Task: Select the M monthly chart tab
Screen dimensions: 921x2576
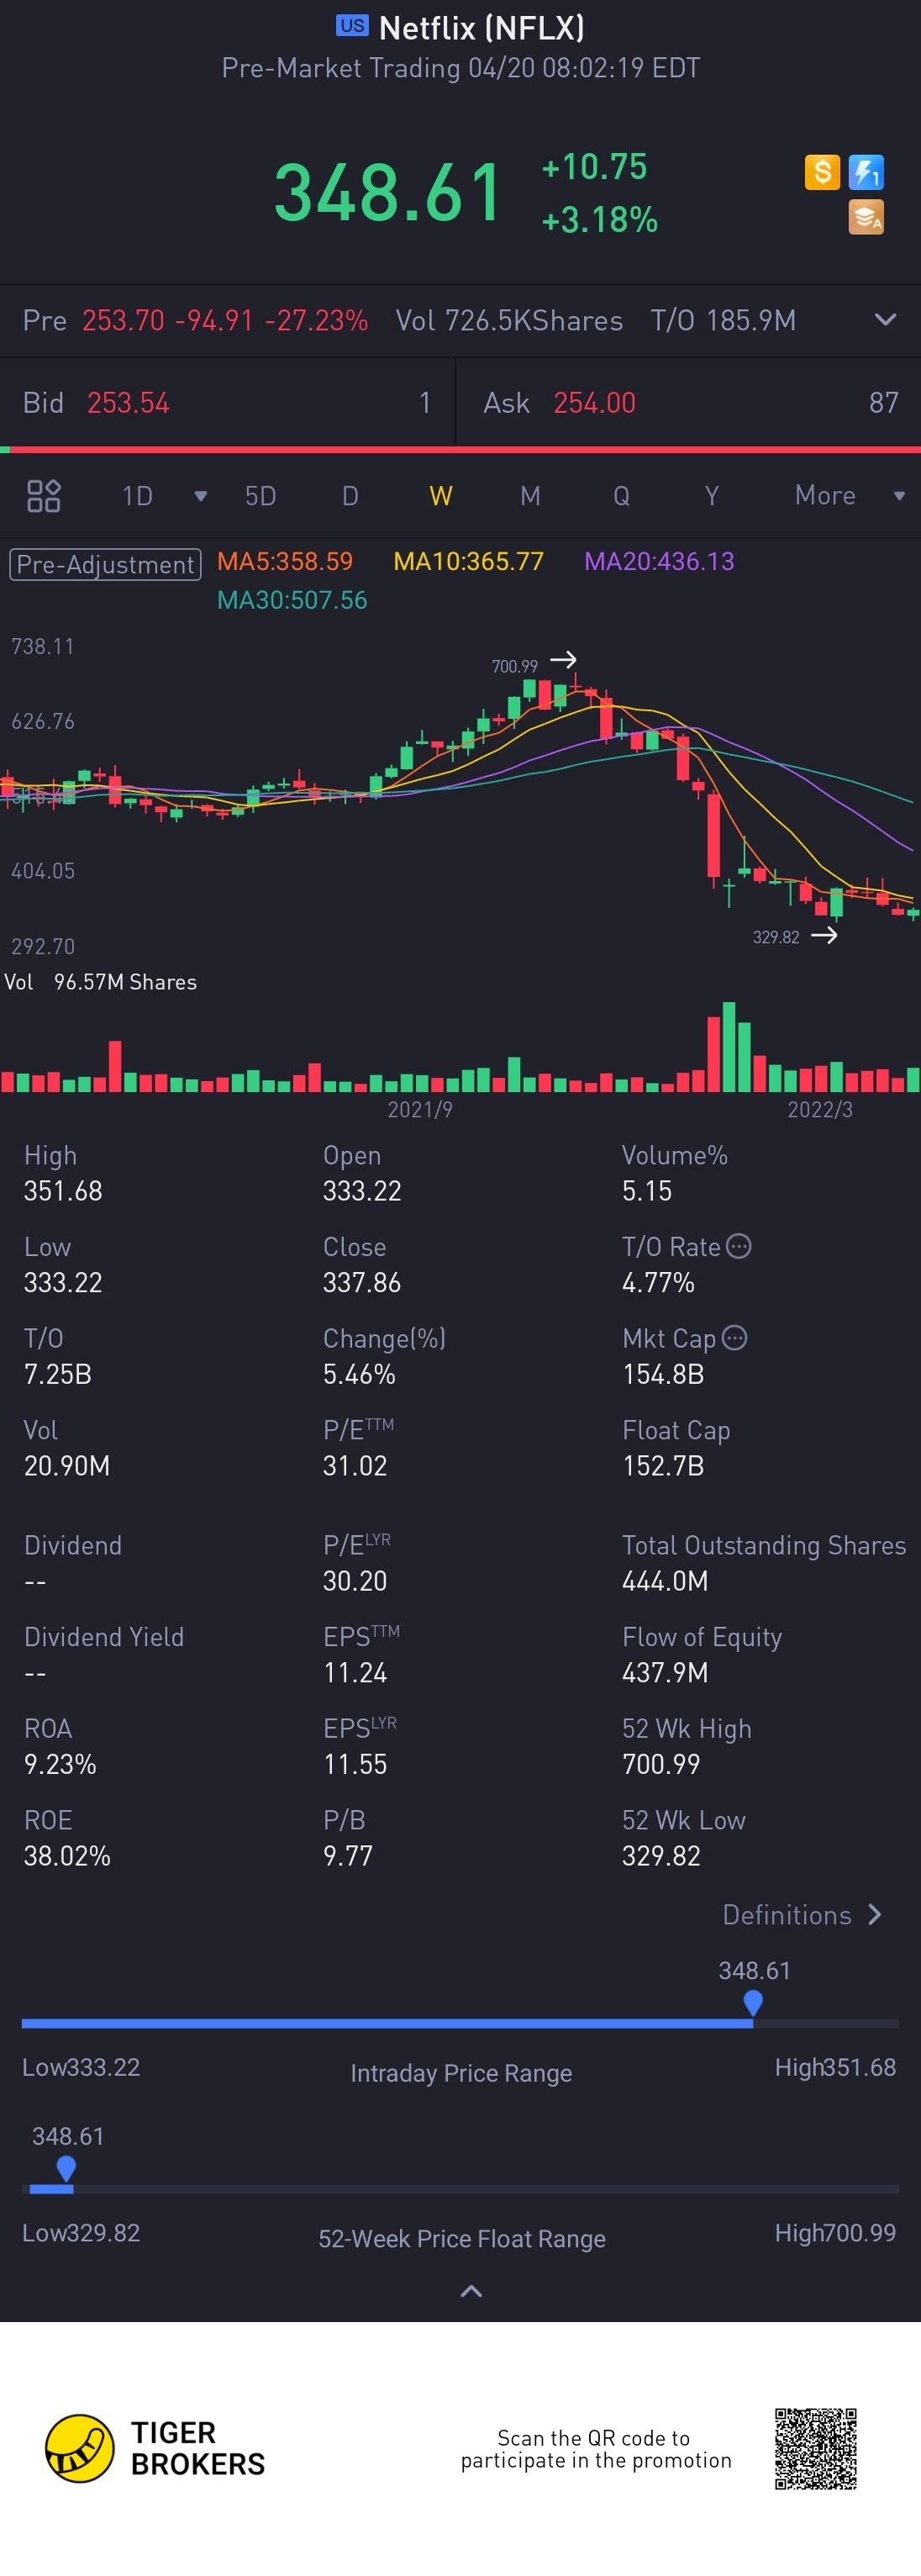Action: point(530,496)
